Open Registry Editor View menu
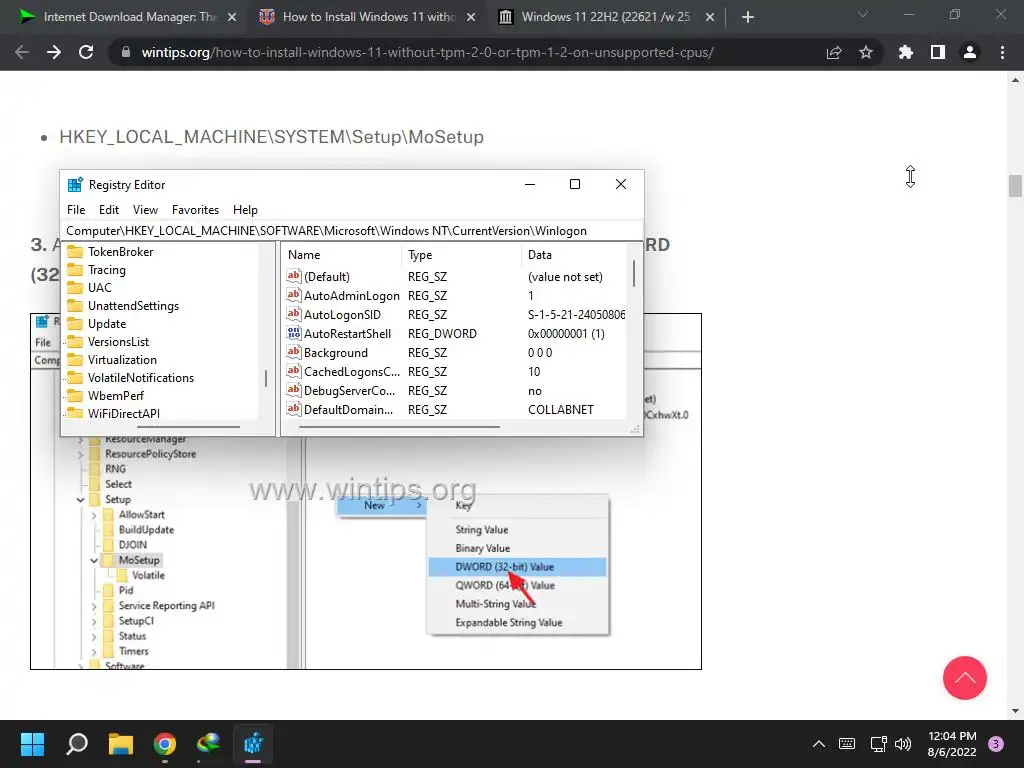This screenshot has height=768, width=1024. tap(145, 210)
